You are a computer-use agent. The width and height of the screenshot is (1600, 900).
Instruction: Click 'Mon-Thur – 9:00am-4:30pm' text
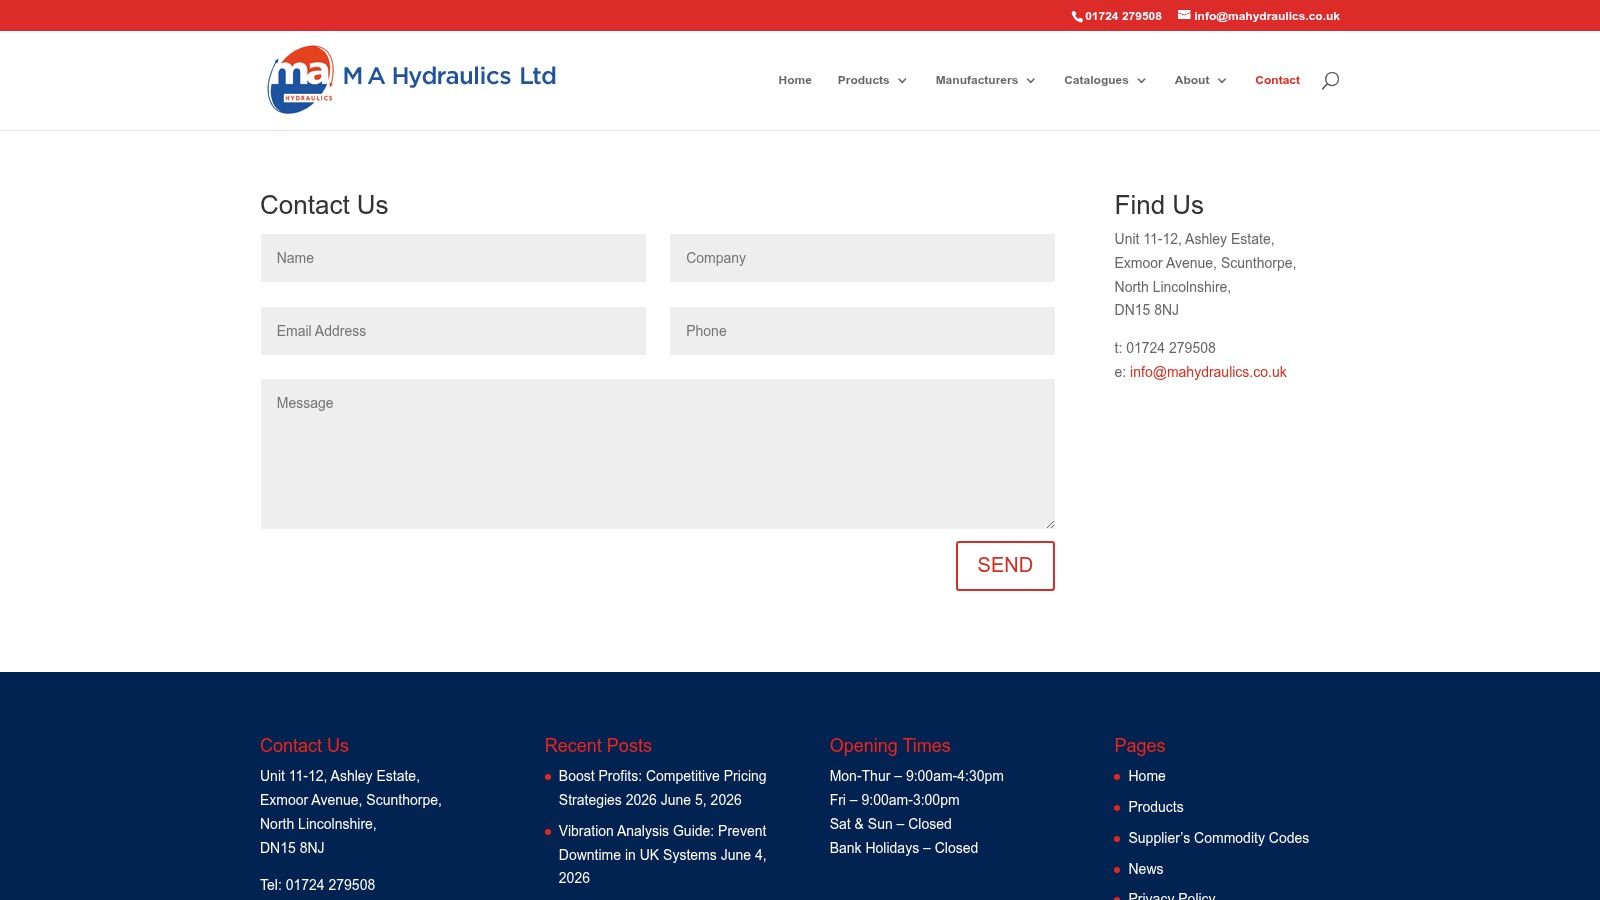point(917,776)
